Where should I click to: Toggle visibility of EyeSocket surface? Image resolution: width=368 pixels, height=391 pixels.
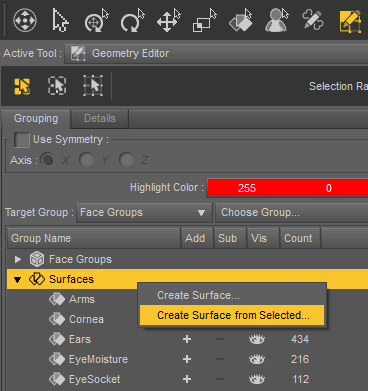click(x=257, y=379)
